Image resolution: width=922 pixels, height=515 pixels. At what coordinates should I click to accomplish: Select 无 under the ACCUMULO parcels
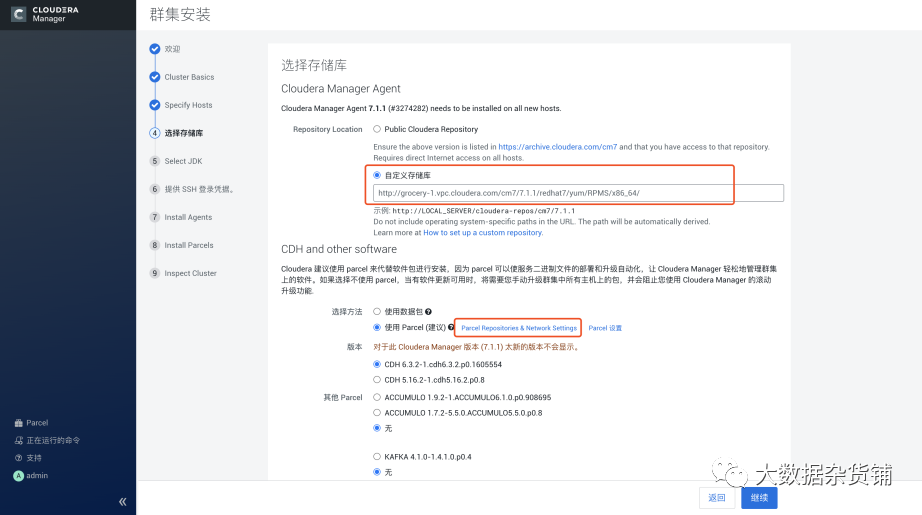click(x=377, y=428)
